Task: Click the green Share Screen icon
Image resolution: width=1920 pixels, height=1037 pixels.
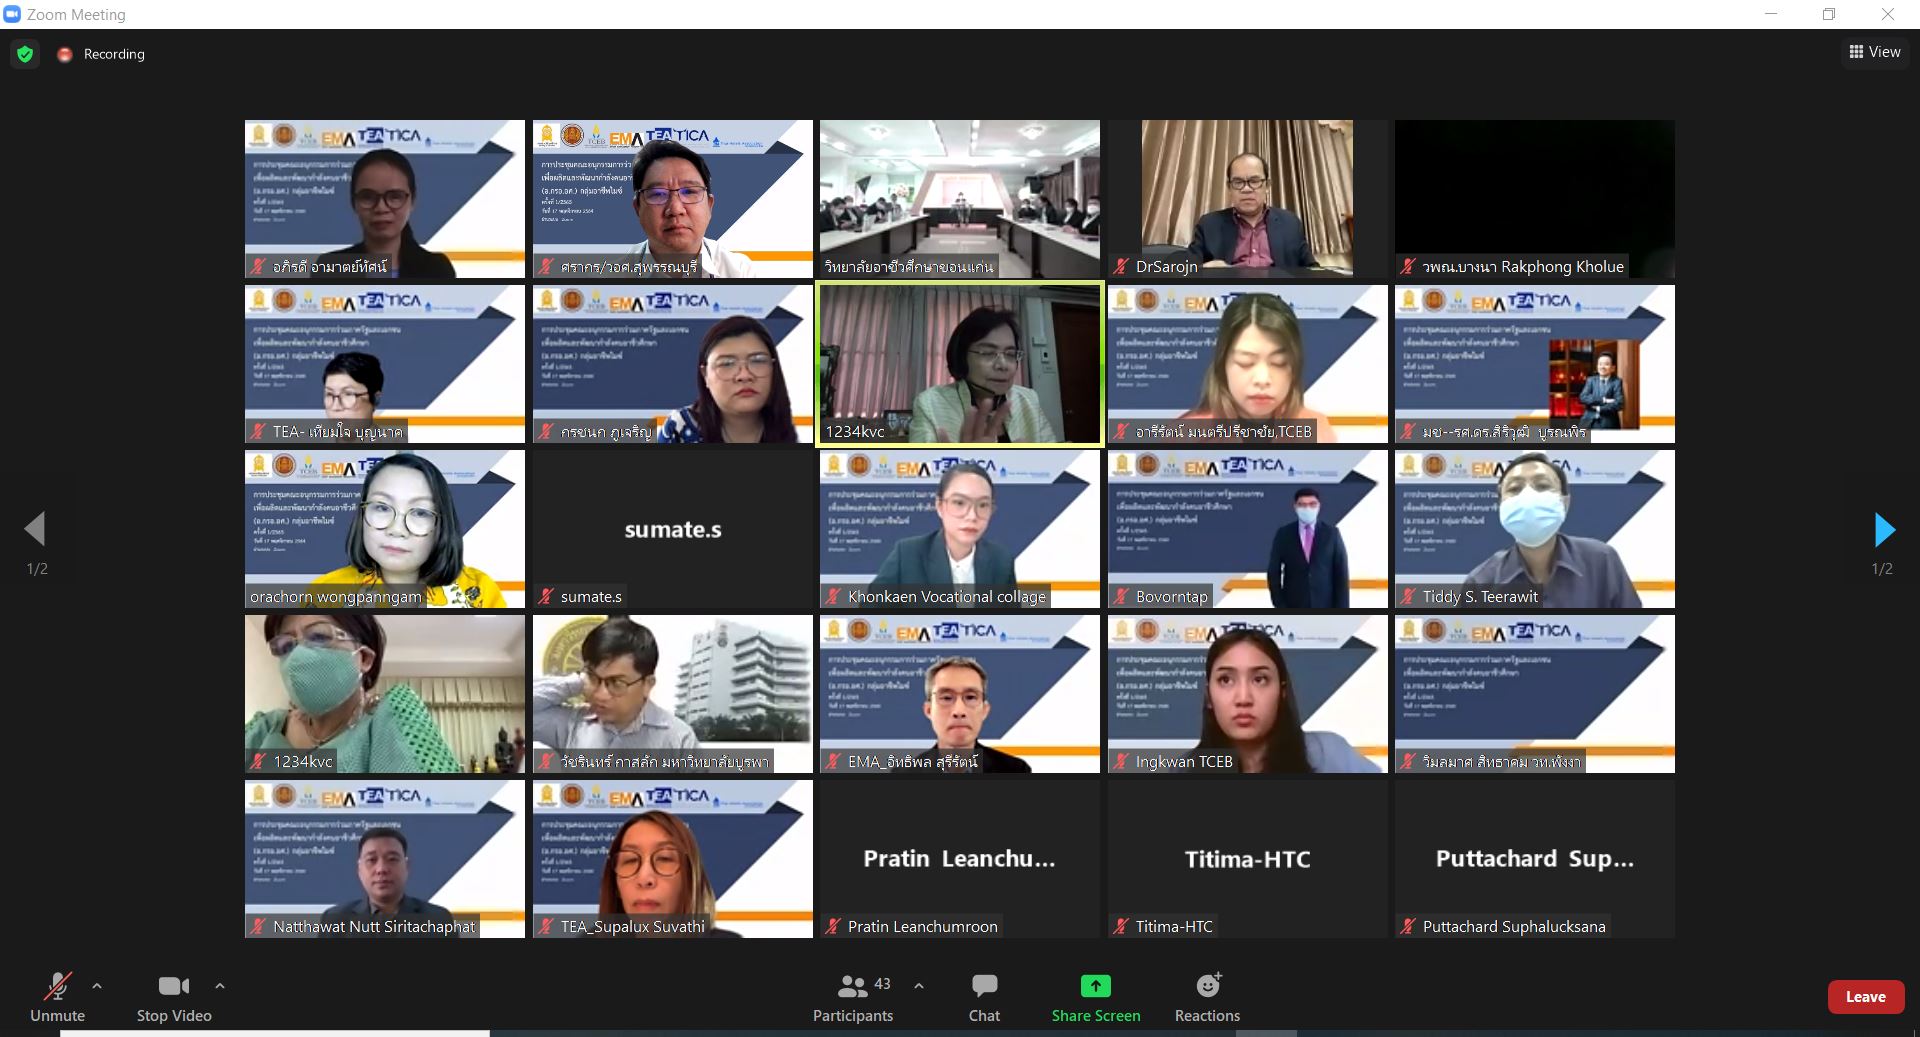Action: click(x=1095, y=986)
